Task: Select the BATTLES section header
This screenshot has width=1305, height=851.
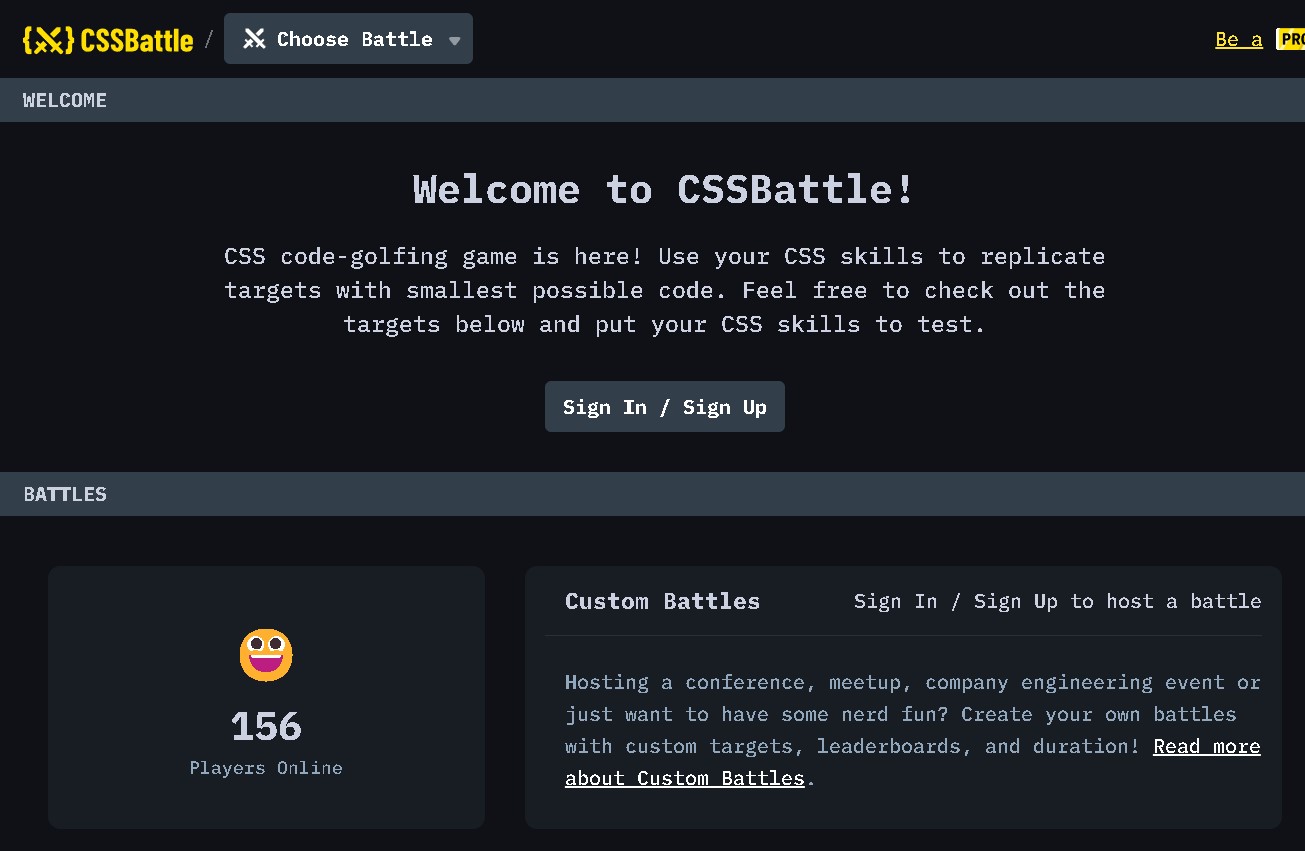Action: click(x=64, y=493)
